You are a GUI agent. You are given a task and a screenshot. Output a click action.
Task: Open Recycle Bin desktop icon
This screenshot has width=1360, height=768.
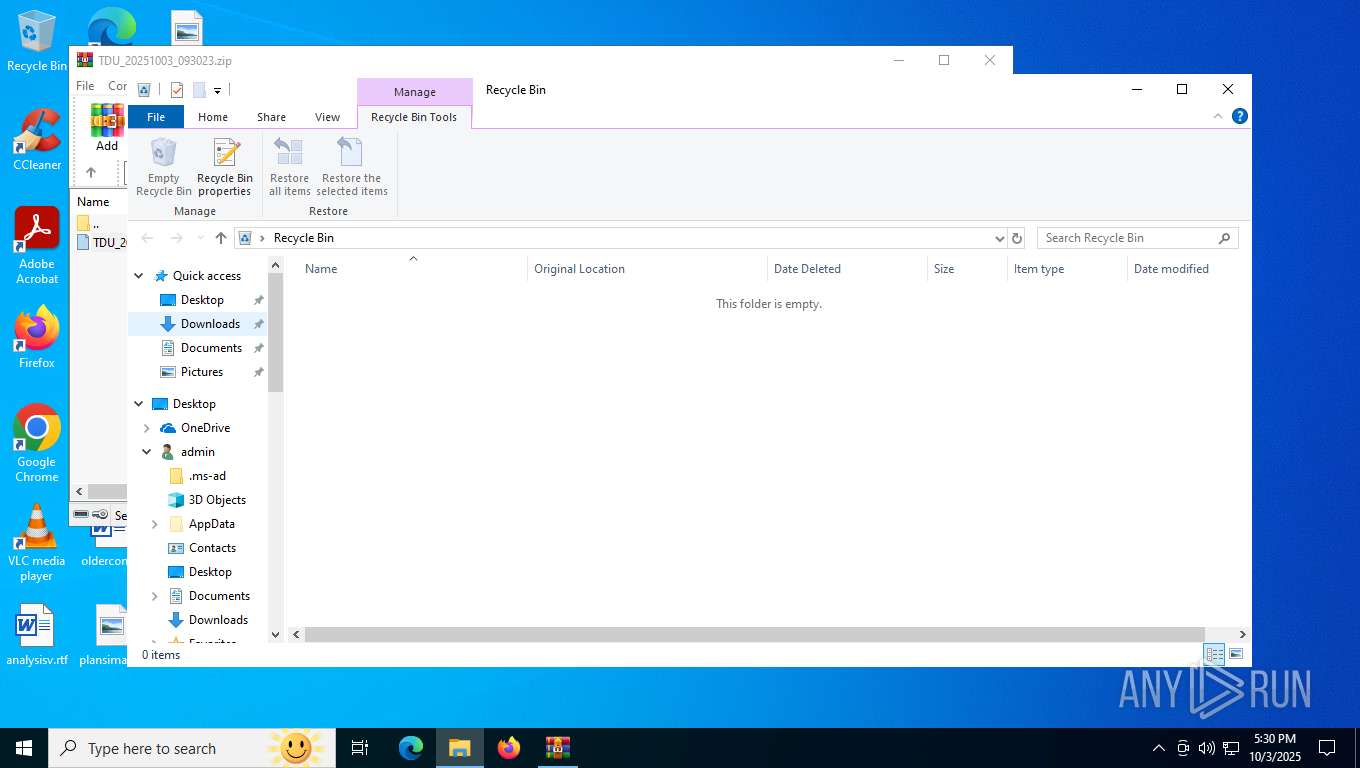(x=37, y=42)
